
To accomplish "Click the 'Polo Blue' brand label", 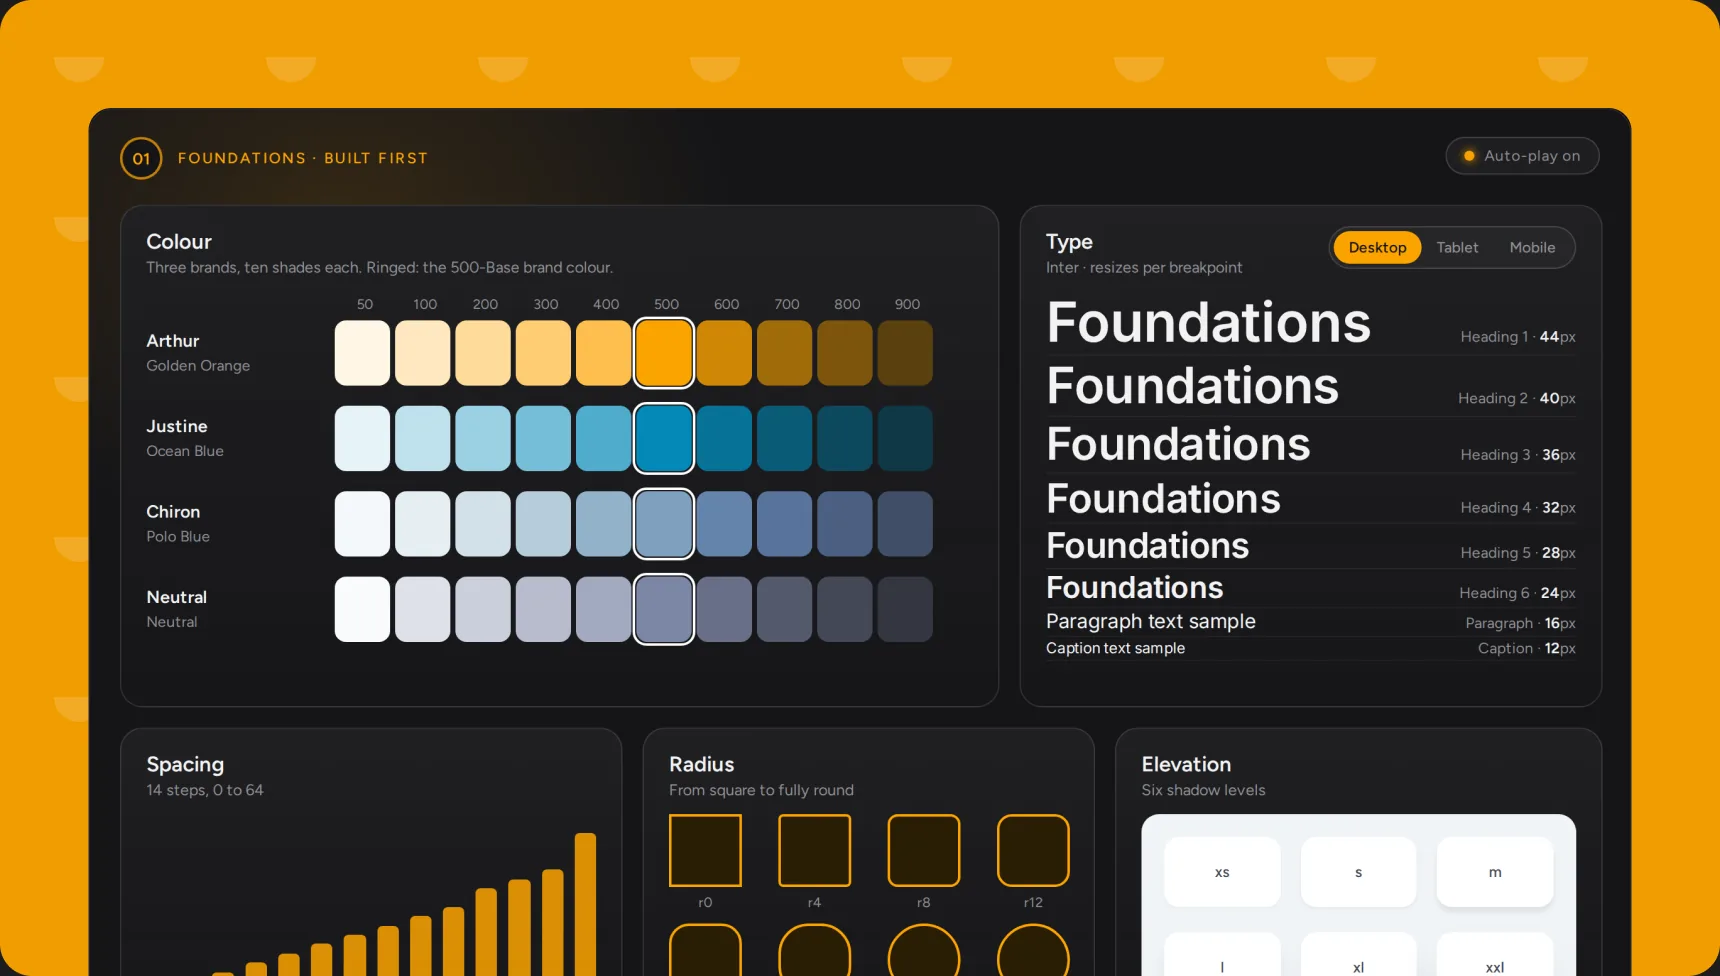I will [178, 537].
